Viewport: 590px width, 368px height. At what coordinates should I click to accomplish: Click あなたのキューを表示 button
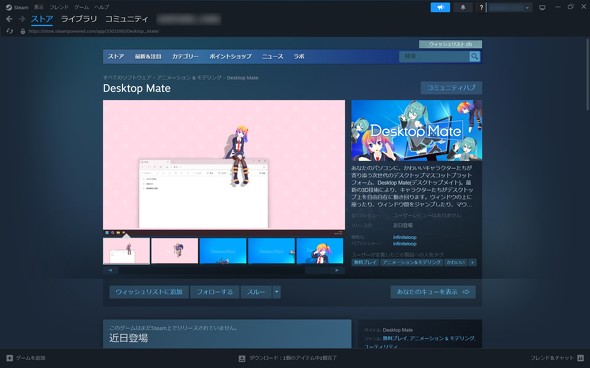433,292
